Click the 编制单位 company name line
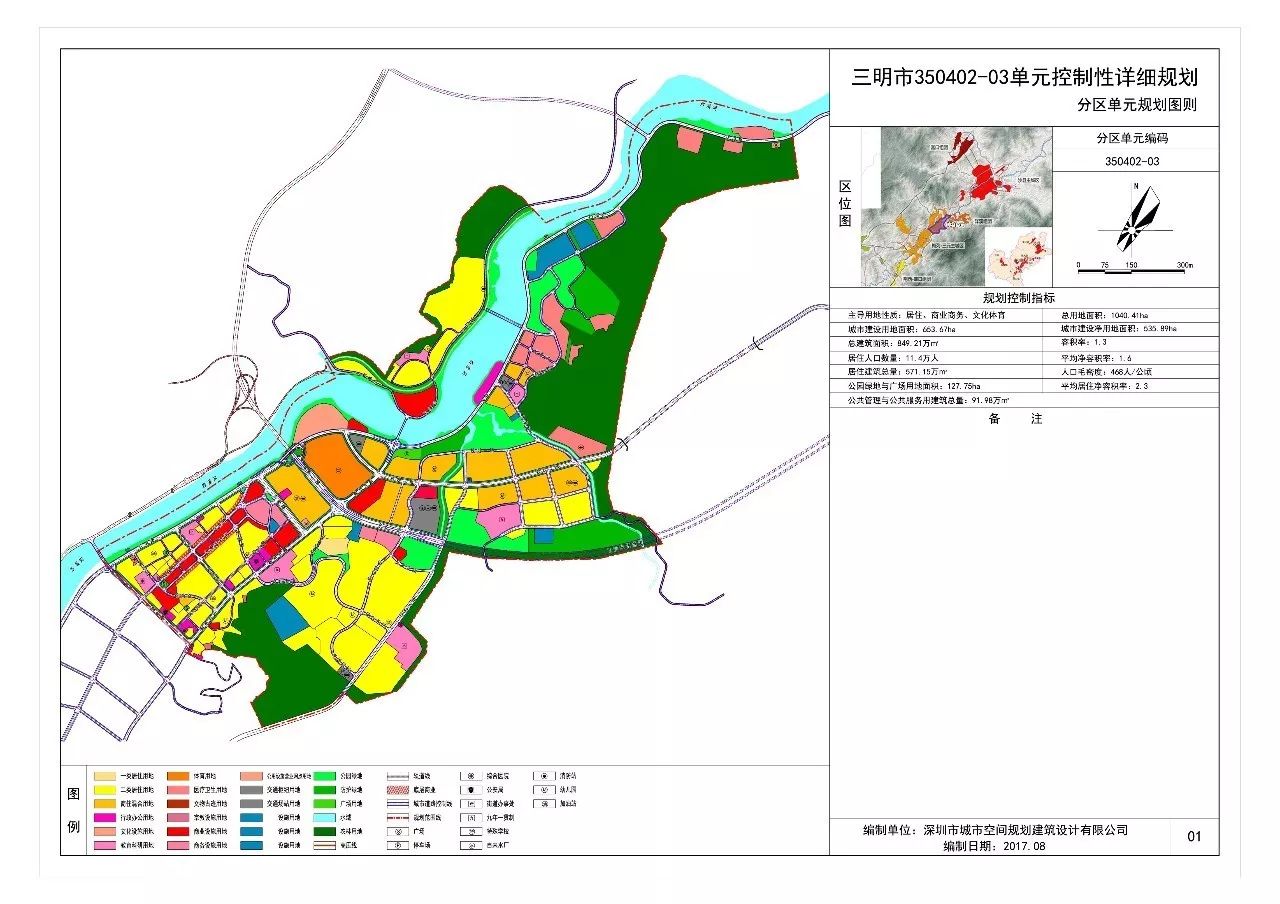Image resolution: width=1280 pixels, height=904 pixels. tap(995, 830)
